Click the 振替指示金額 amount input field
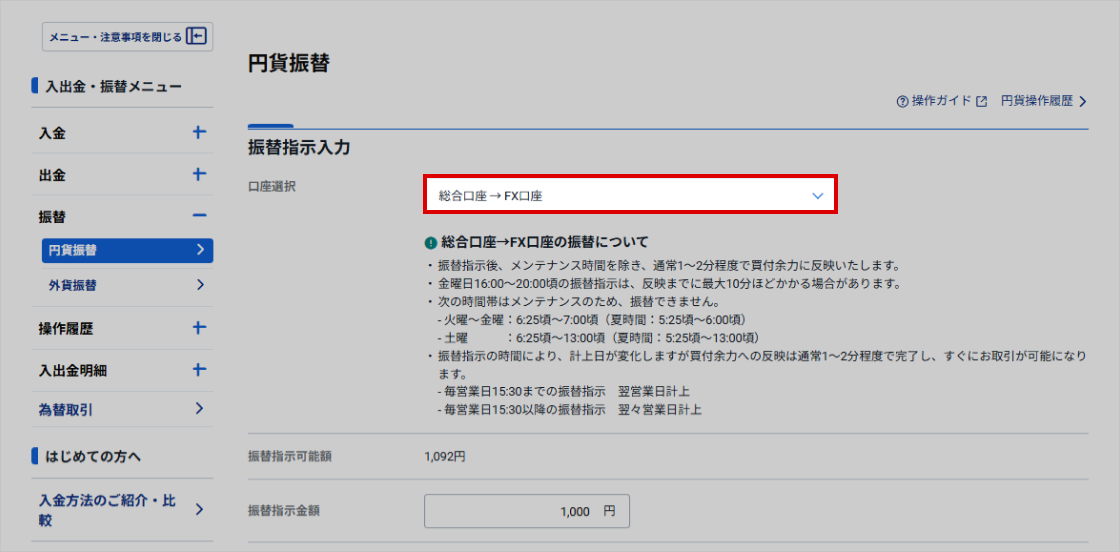Viewport: 1120px width, 552px height. 527,511
